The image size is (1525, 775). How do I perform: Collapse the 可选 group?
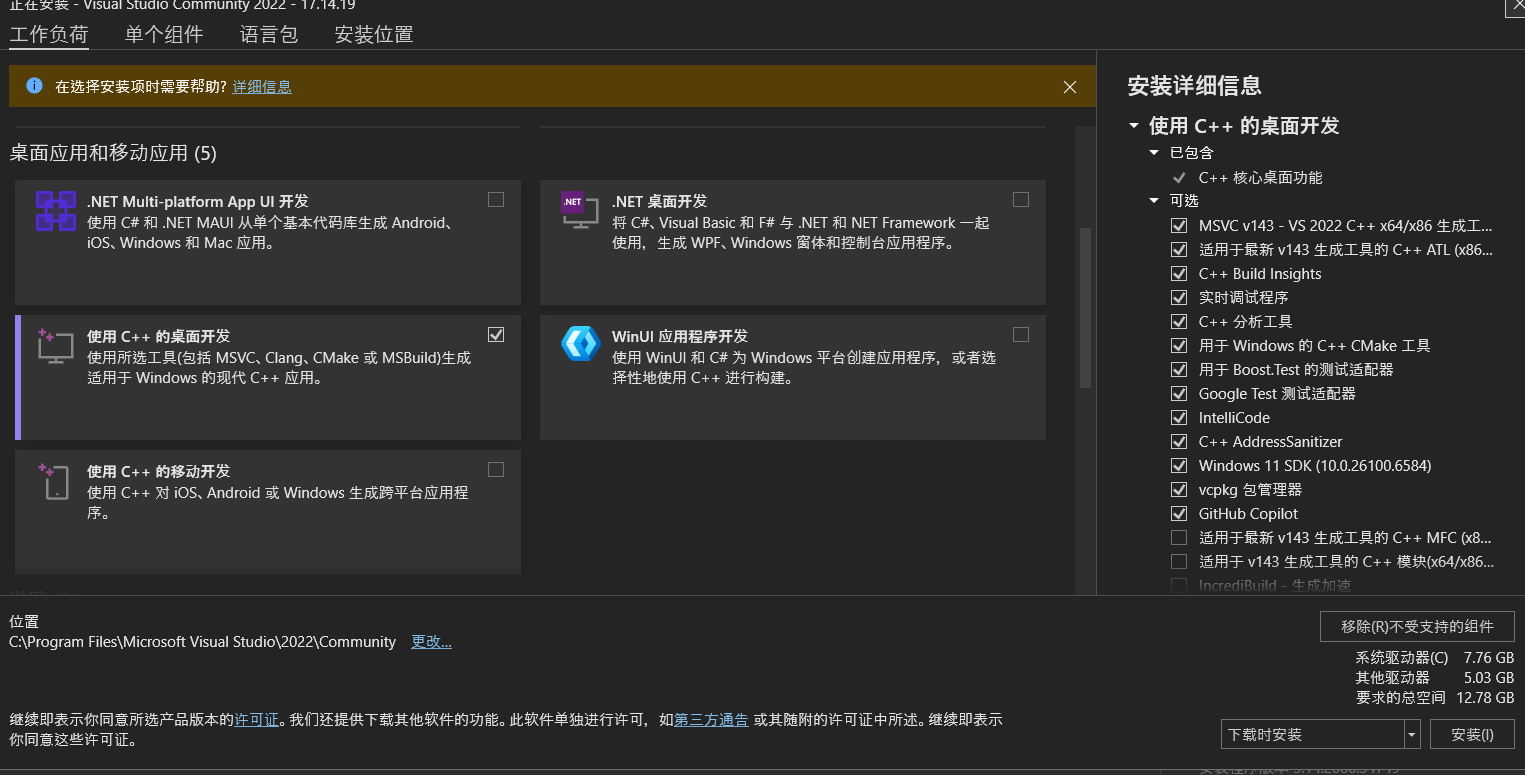tap(1154, 201)
